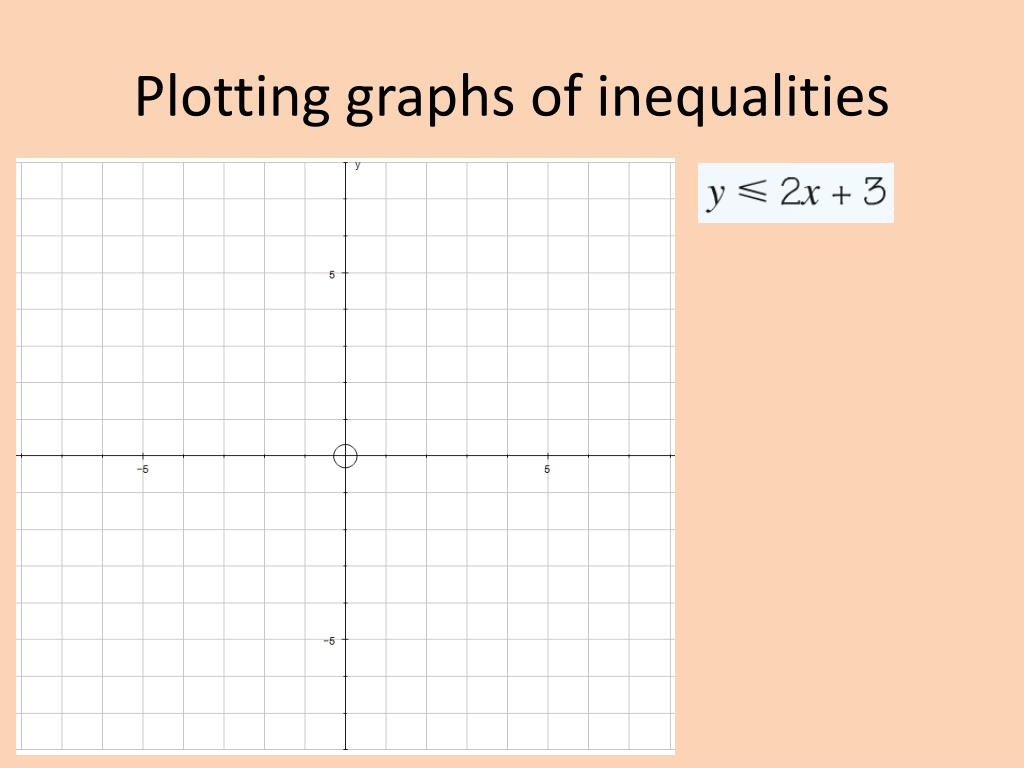Click the word Plotting in the title

point(232,97)
